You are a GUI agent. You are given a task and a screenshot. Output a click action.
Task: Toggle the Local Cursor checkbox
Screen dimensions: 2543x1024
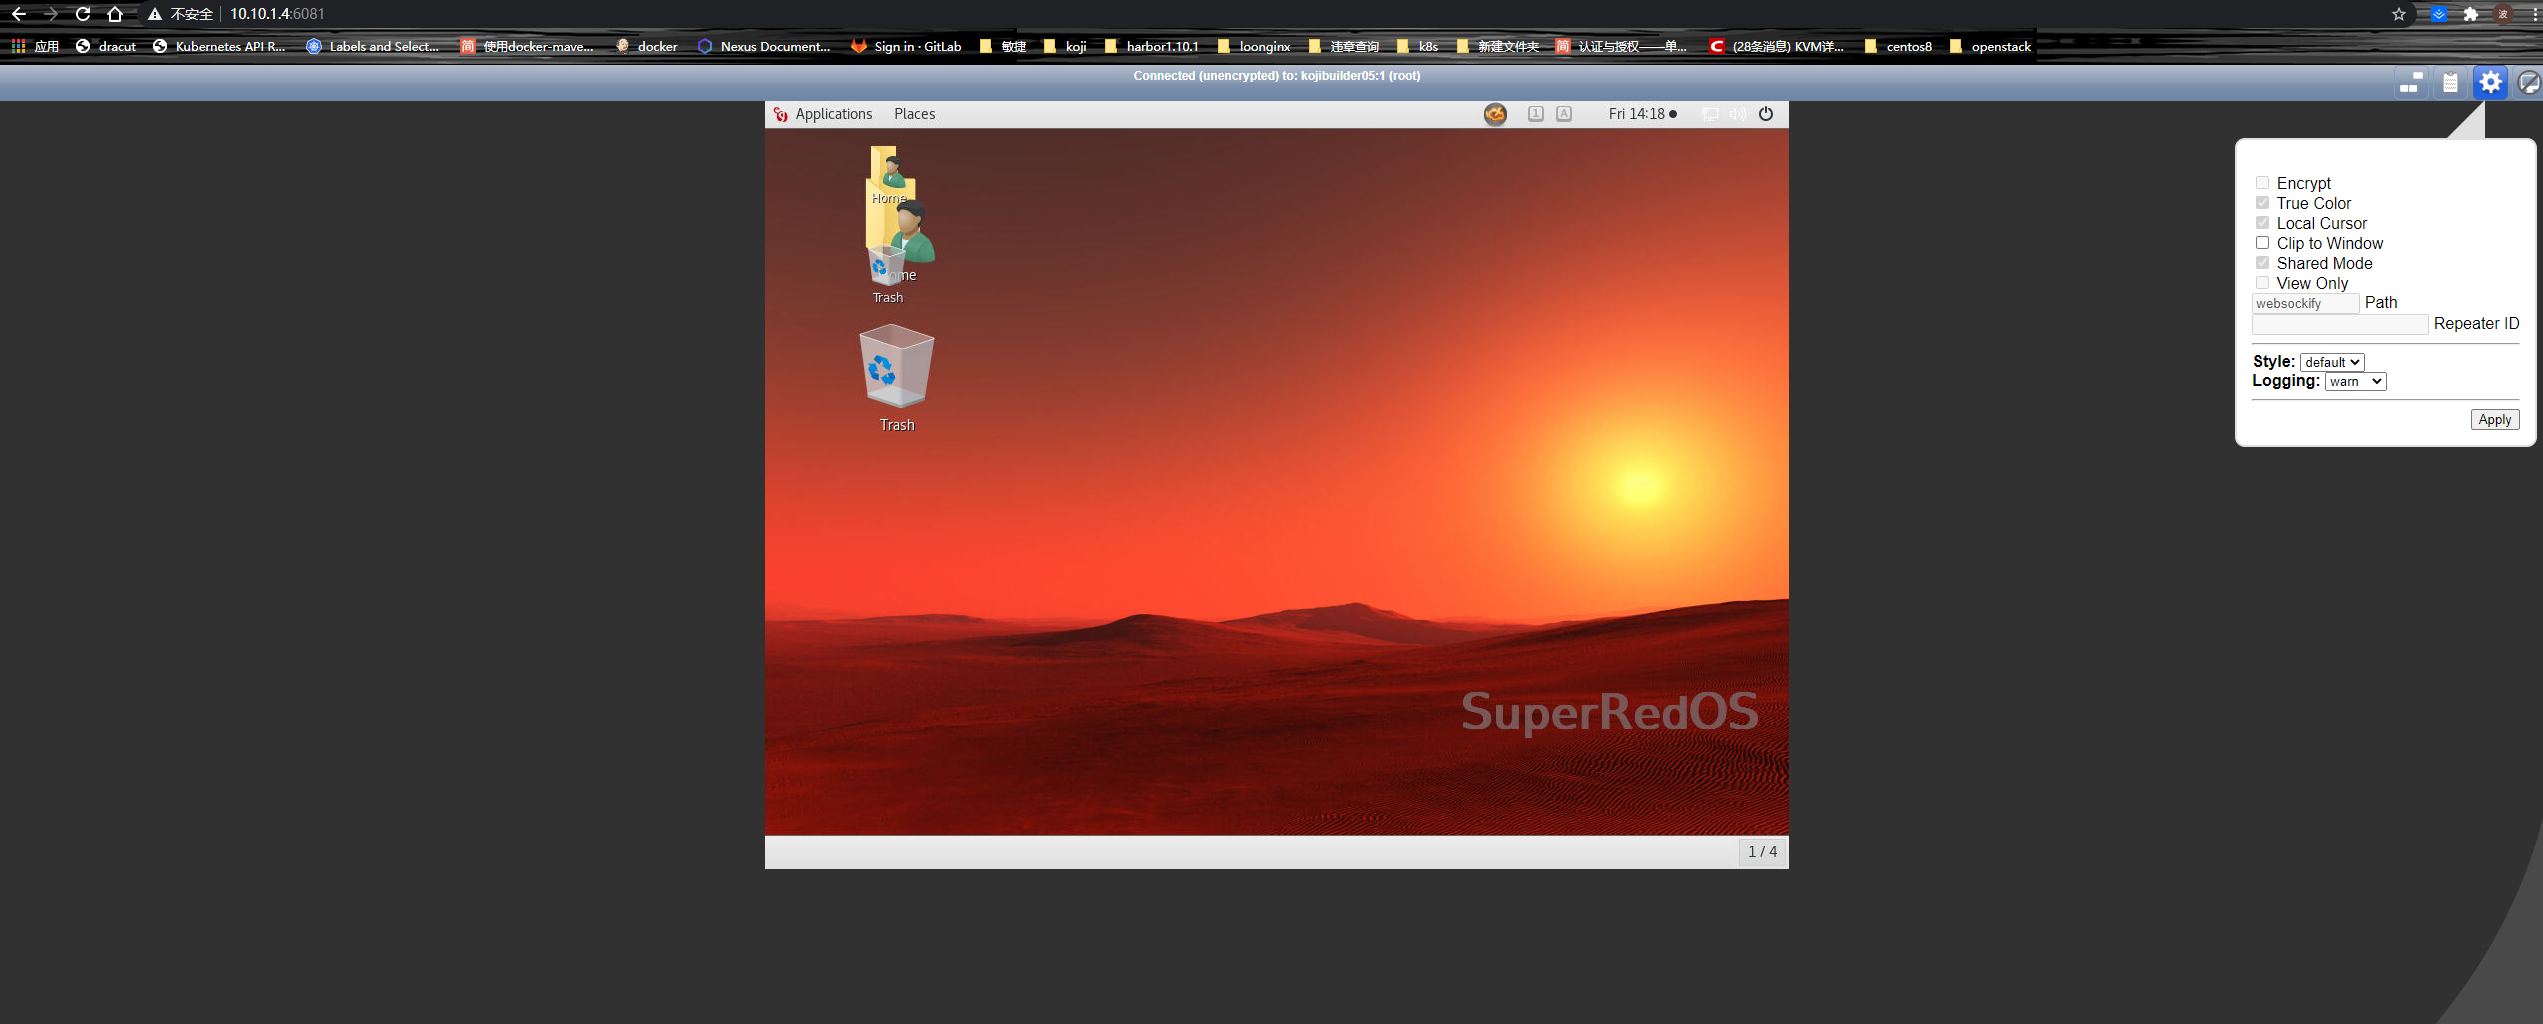(x=2262, y=223)
